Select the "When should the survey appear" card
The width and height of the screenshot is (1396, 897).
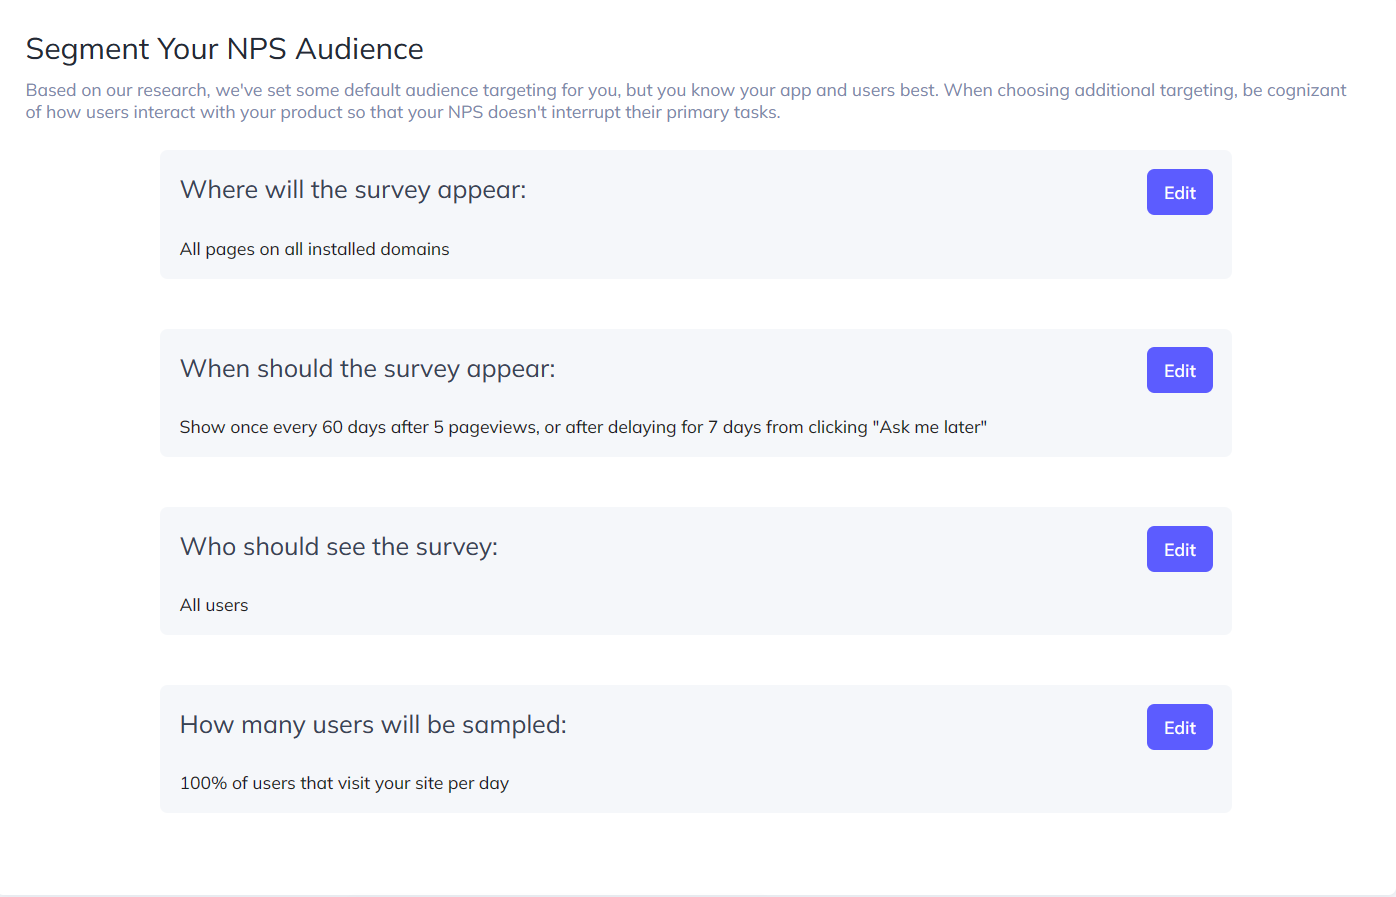[x=695, y=393]
